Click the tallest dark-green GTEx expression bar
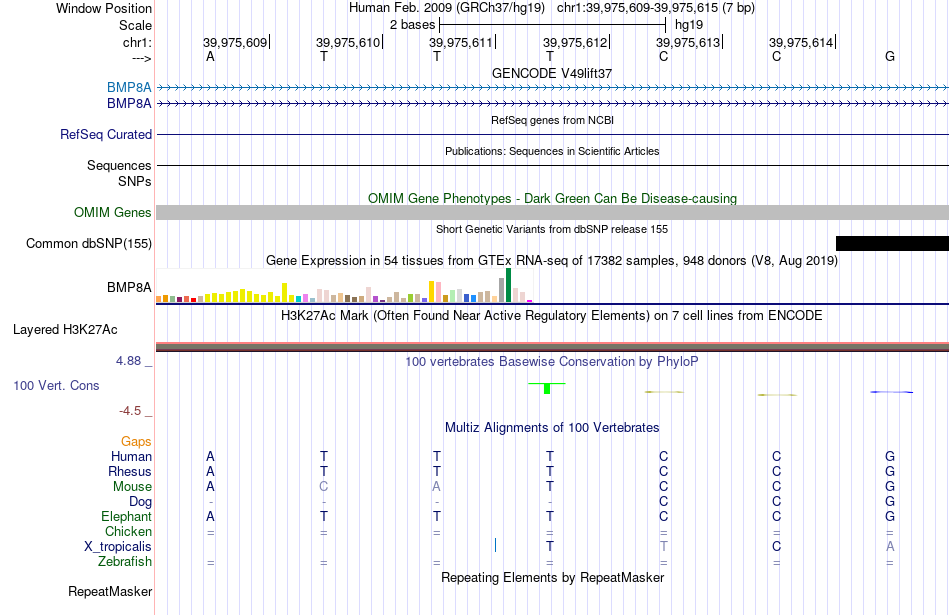The height and width of the screenshot is (615, 950). [x=508, y=285]
